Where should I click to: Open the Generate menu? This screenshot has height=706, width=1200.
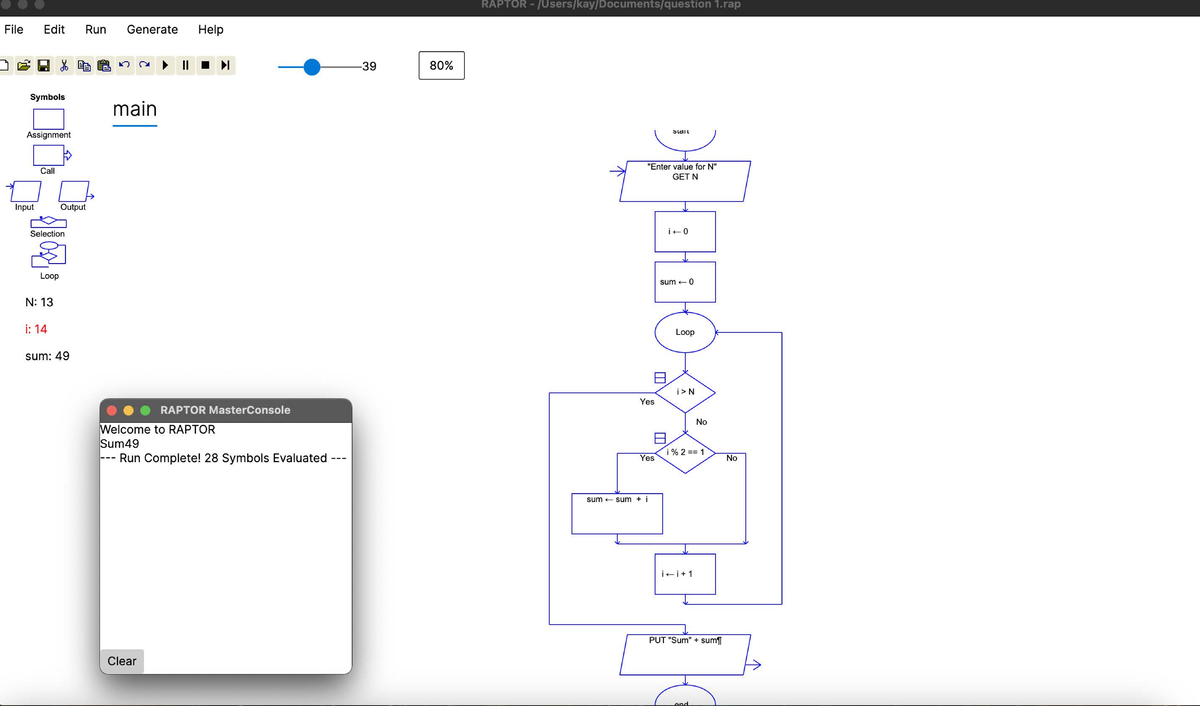[152, 29]
